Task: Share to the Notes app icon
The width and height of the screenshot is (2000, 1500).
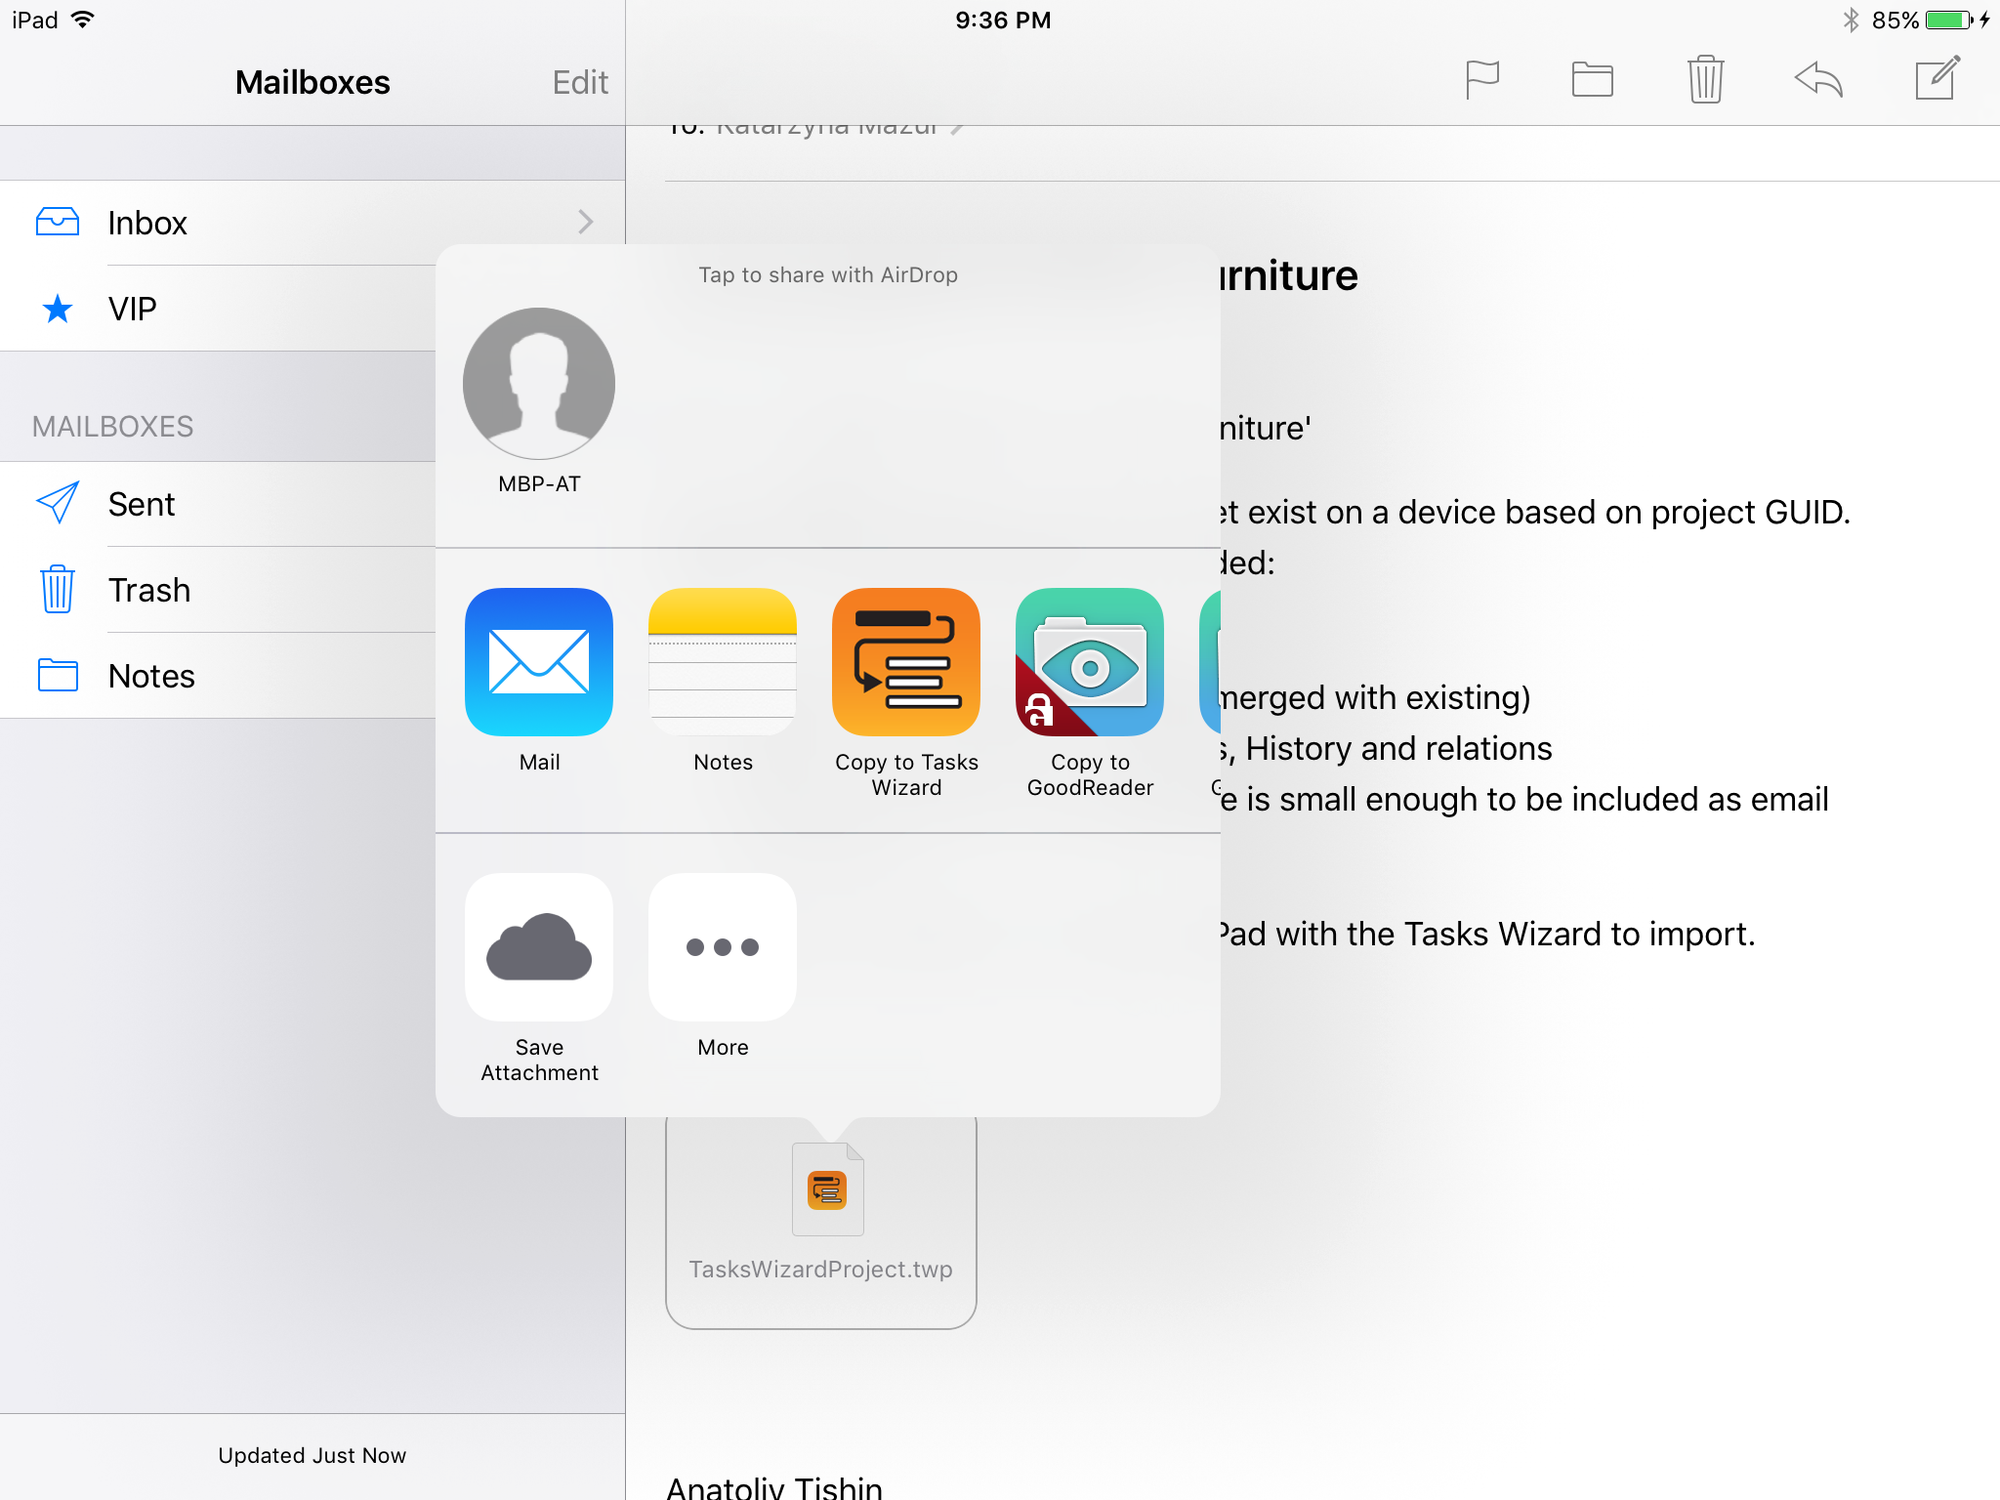Action: pos(722,662)
